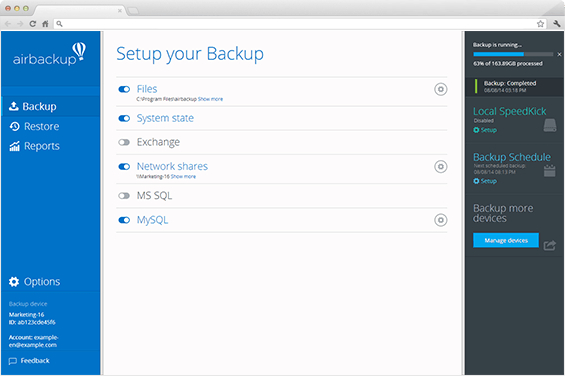
Task: Click the Marketing-16 device name
Action: (27, 315)
